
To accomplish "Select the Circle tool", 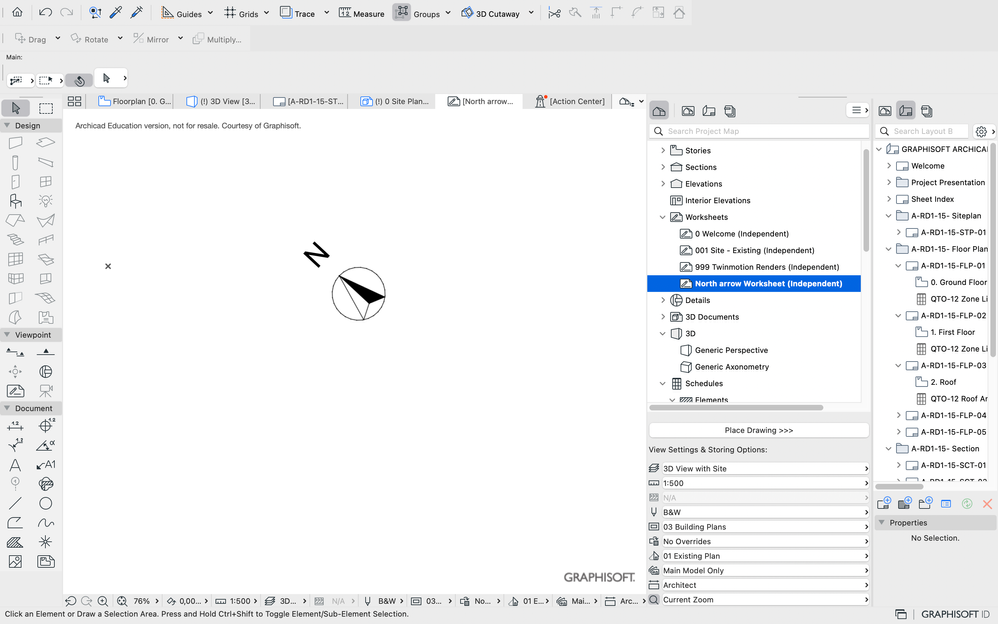I will click(46, 504).
